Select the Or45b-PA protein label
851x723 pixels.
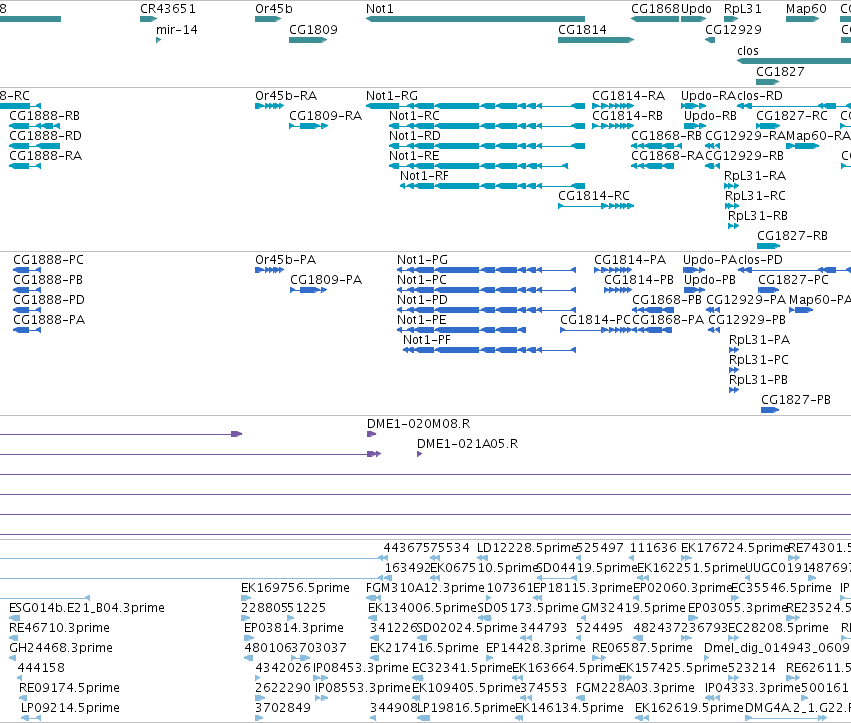(x=285, y=259)
